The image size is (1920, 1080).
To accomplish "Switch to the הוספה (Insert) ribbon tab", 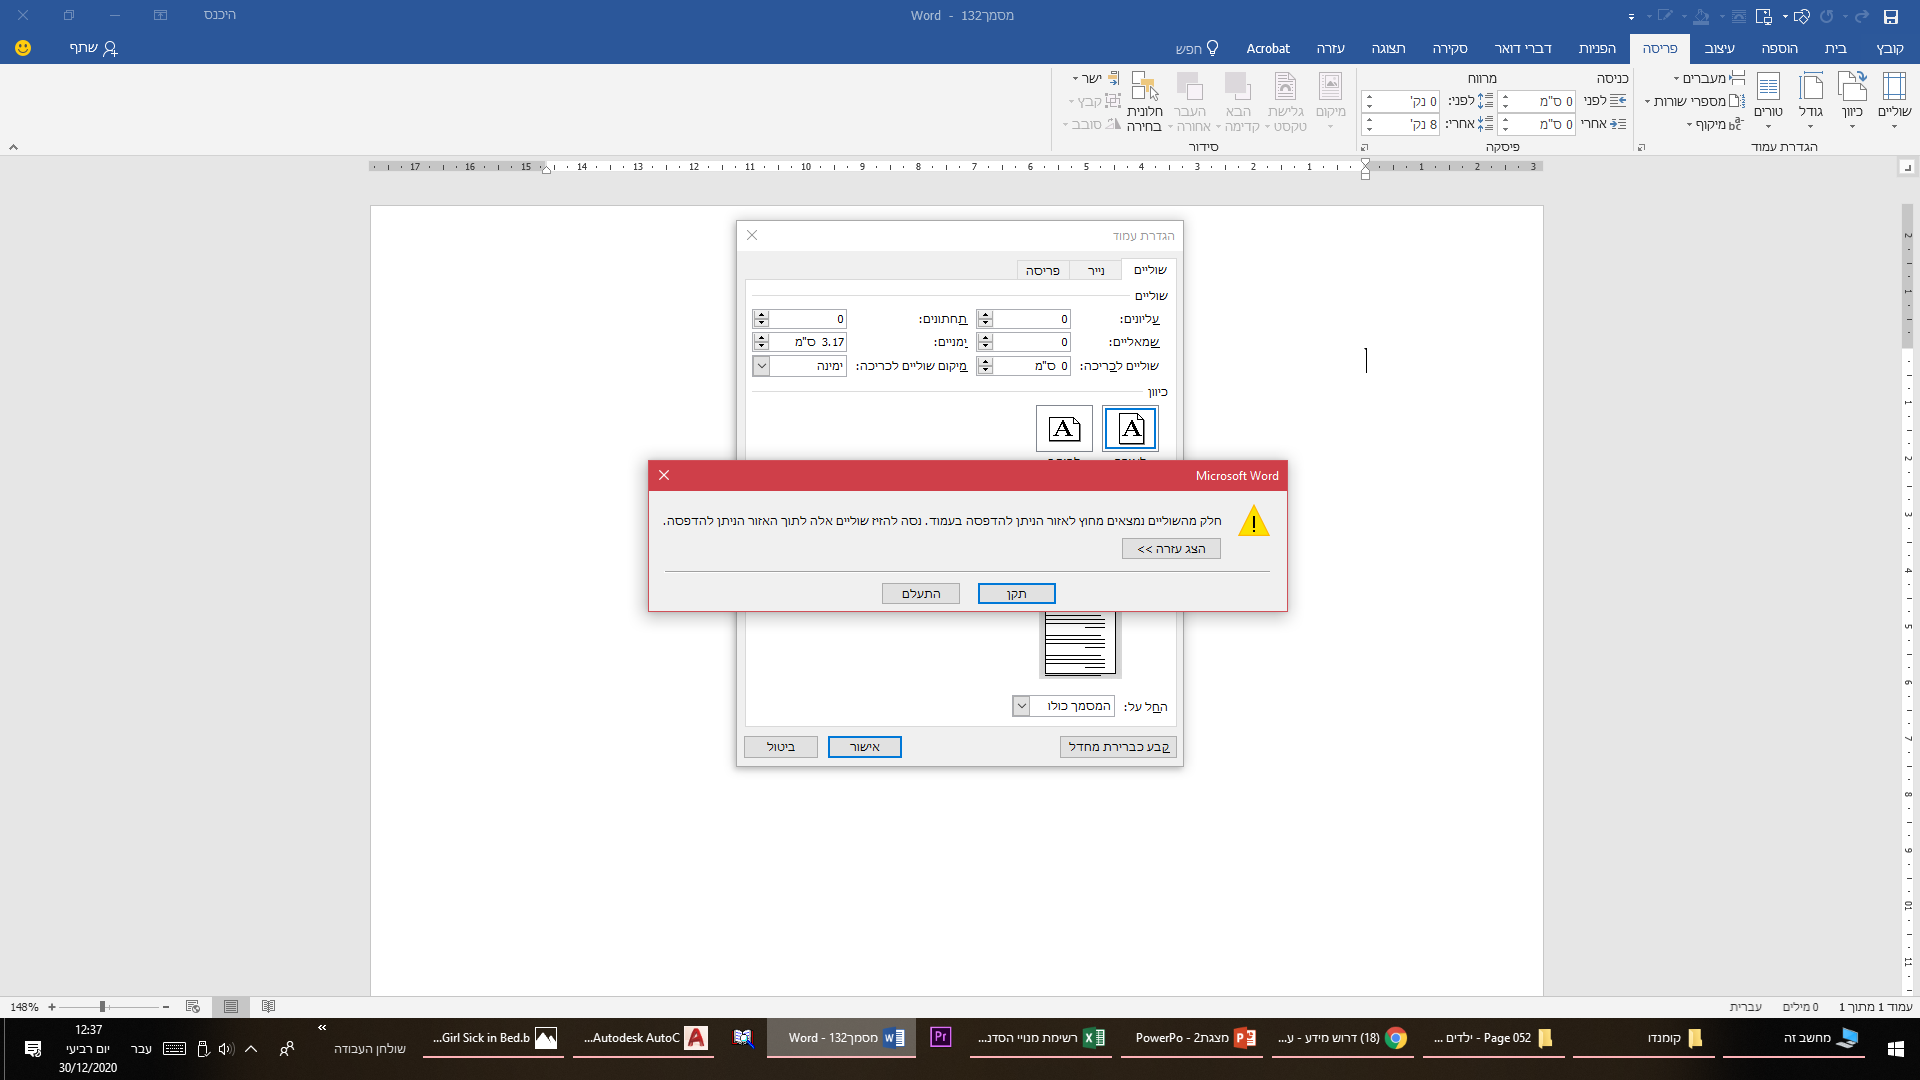I will pyautogui.click(x=1779, y=48).
